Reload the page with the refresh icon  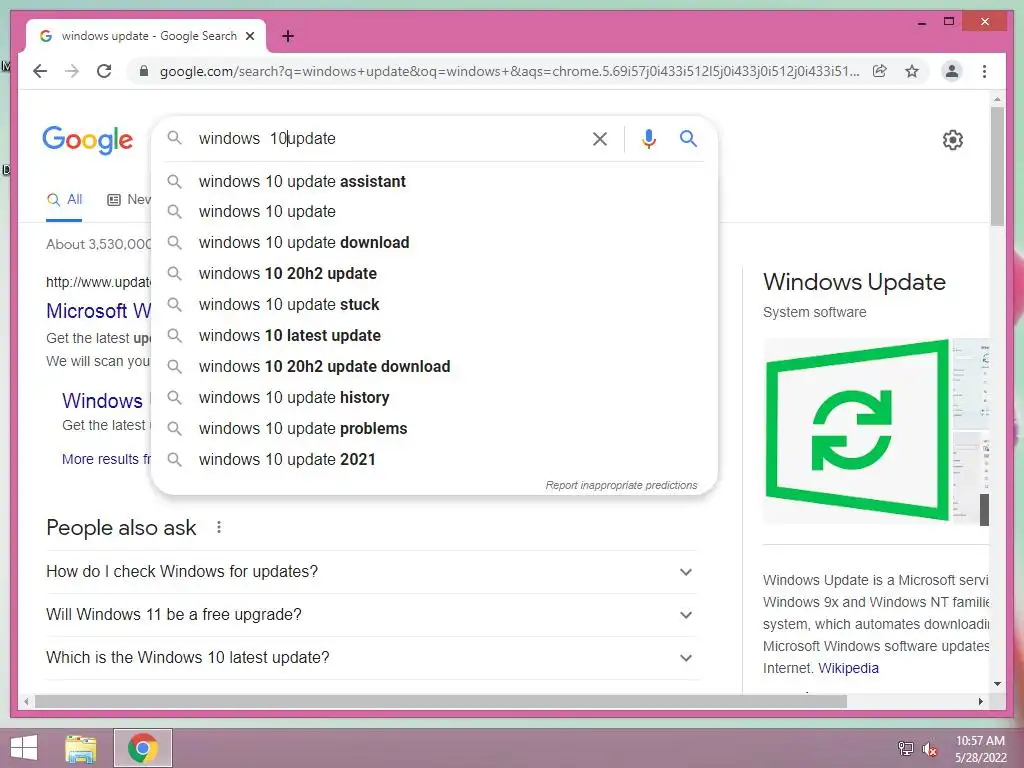pyautogui.click(x=104, y=71)
